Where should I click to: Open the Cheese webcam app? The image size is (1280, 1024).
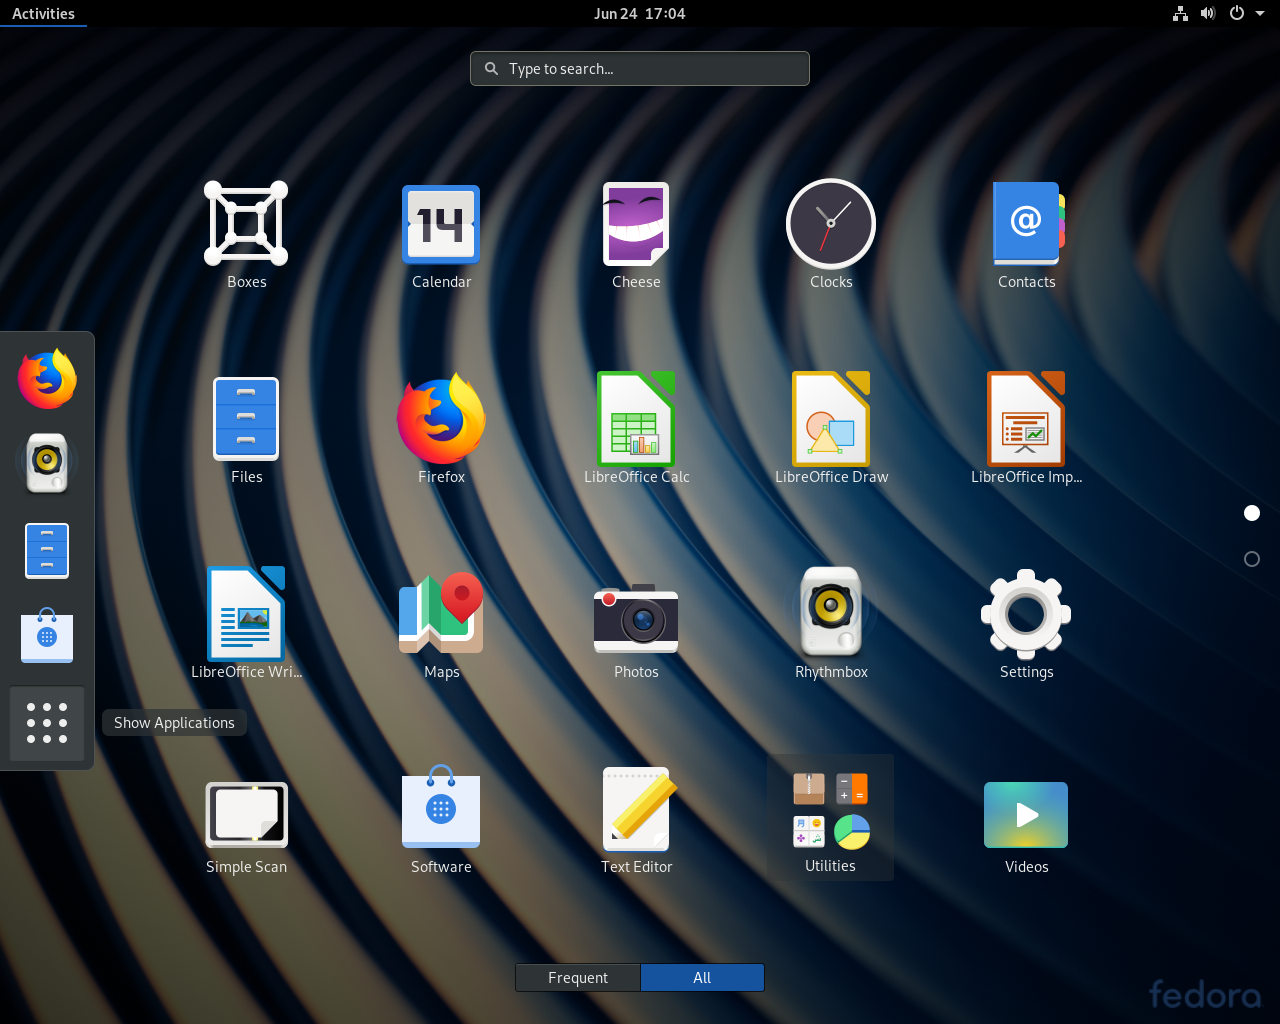coord(636,236)
